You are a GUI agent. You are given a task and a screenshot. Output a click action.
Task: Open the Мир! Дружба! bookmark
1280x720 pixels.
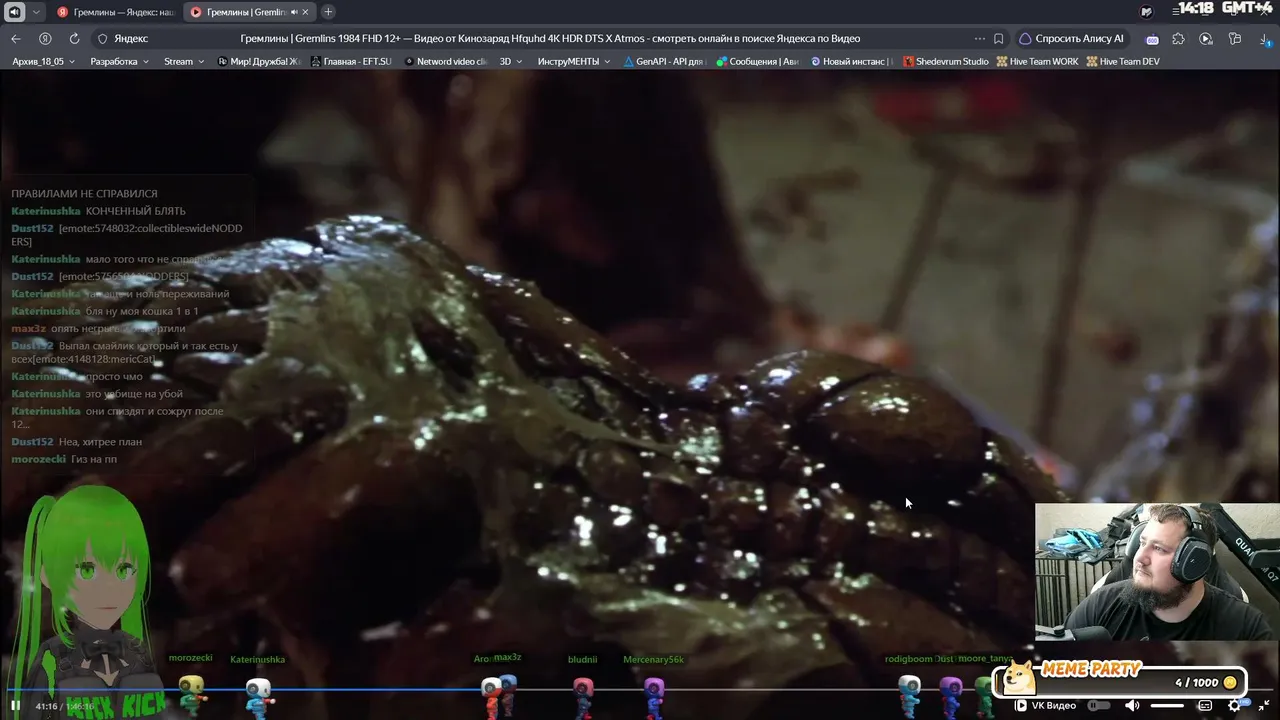point(258,62)
